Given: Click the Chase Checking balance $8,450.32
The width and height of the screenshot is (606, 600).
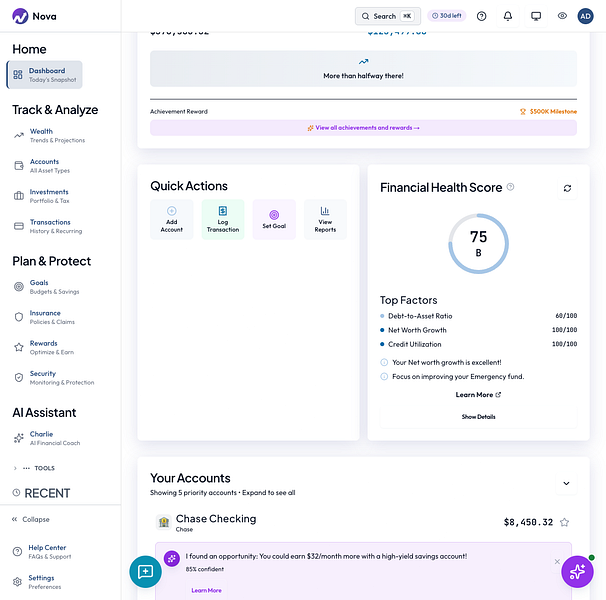Looking at the screenshot, I should click(x=528, y=522).
